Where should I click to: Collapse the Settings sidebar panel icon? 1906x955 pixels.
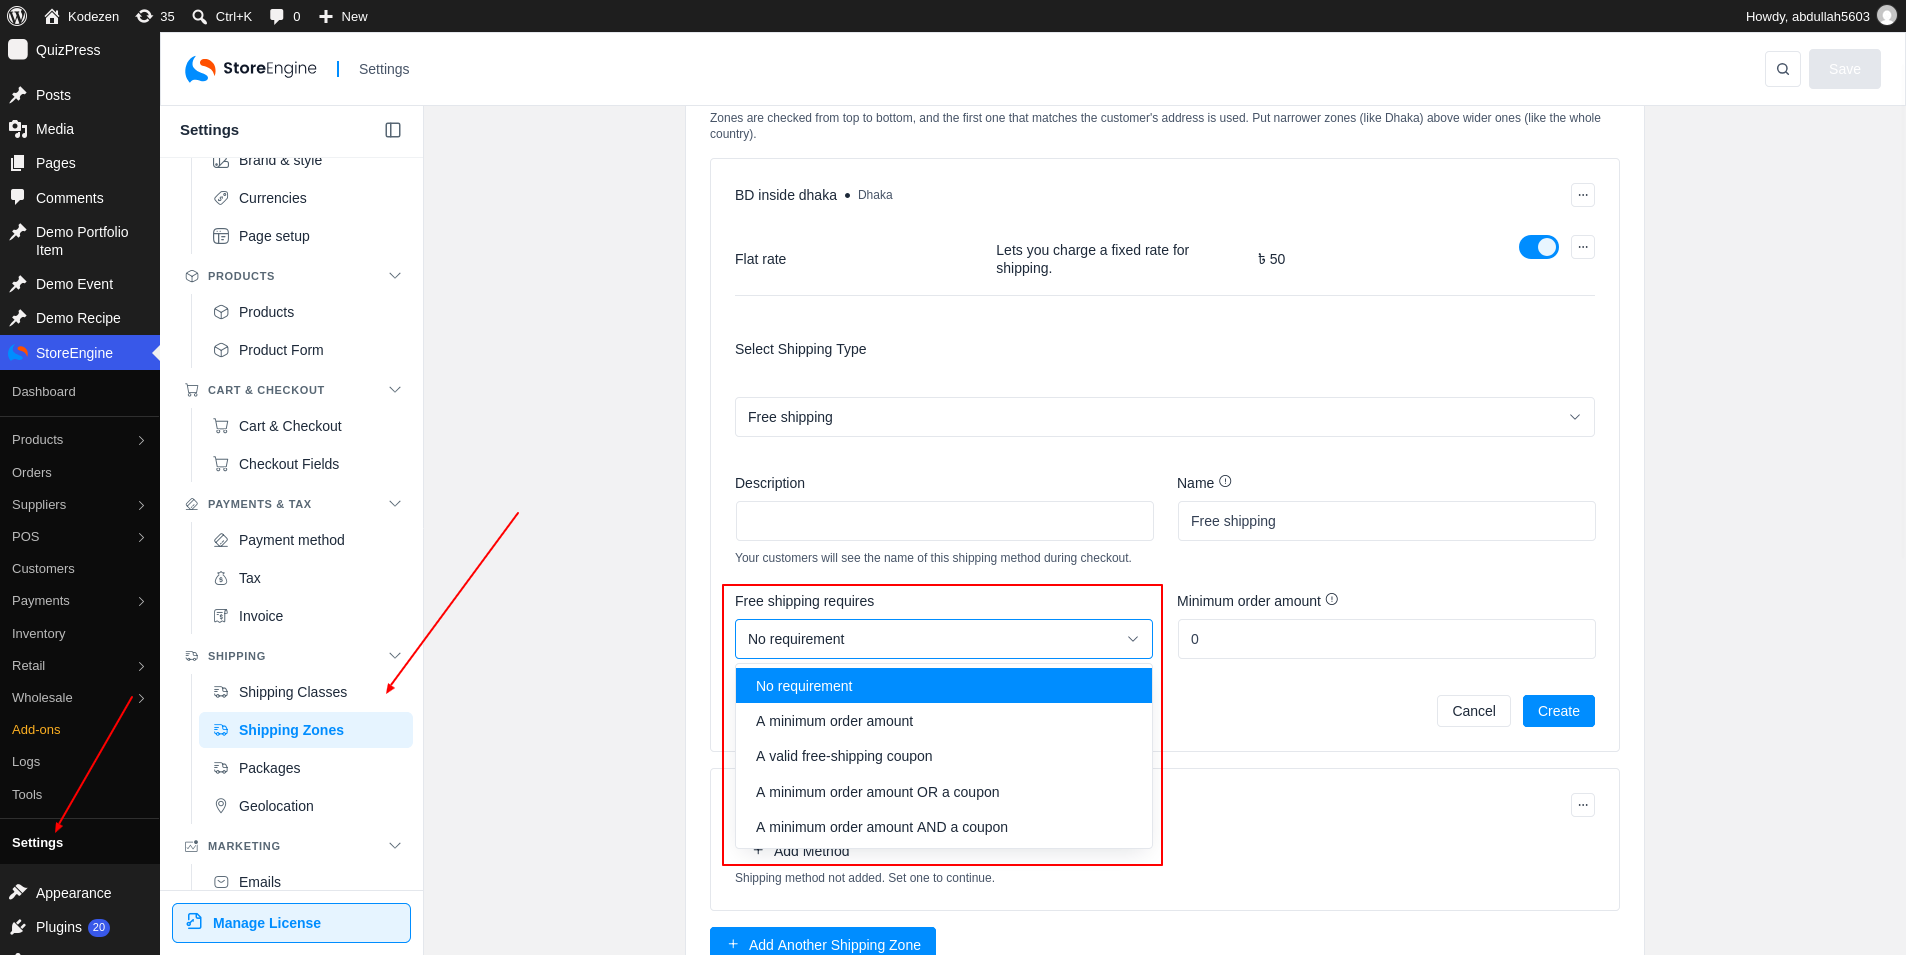click(x=393, y=130)
